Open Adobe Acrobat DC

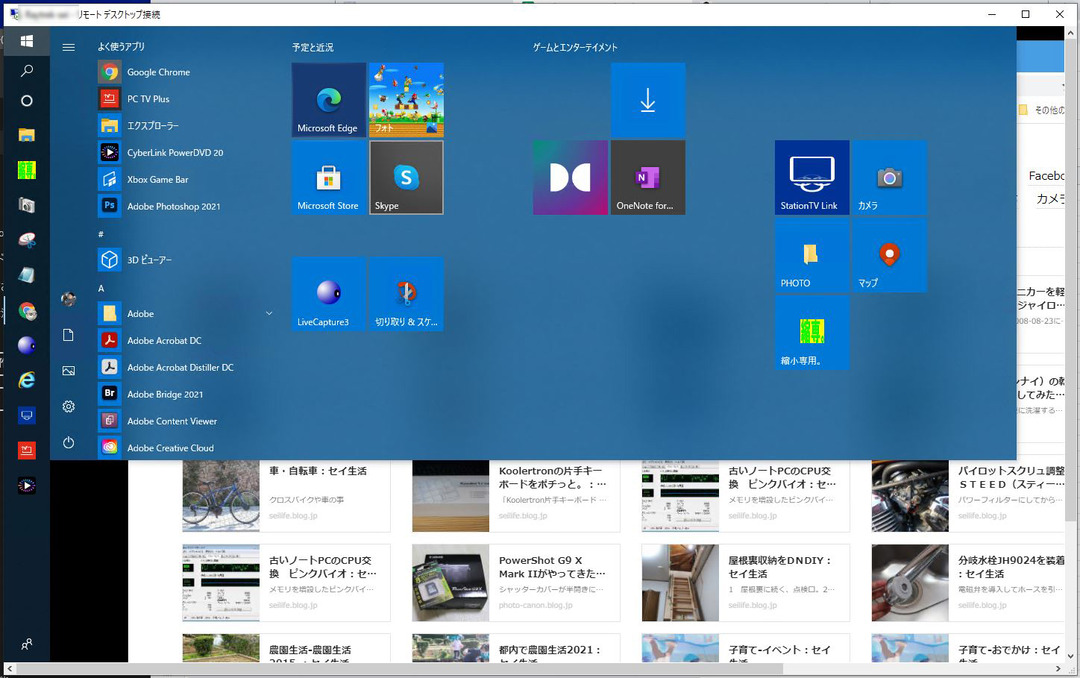point(164,341)
